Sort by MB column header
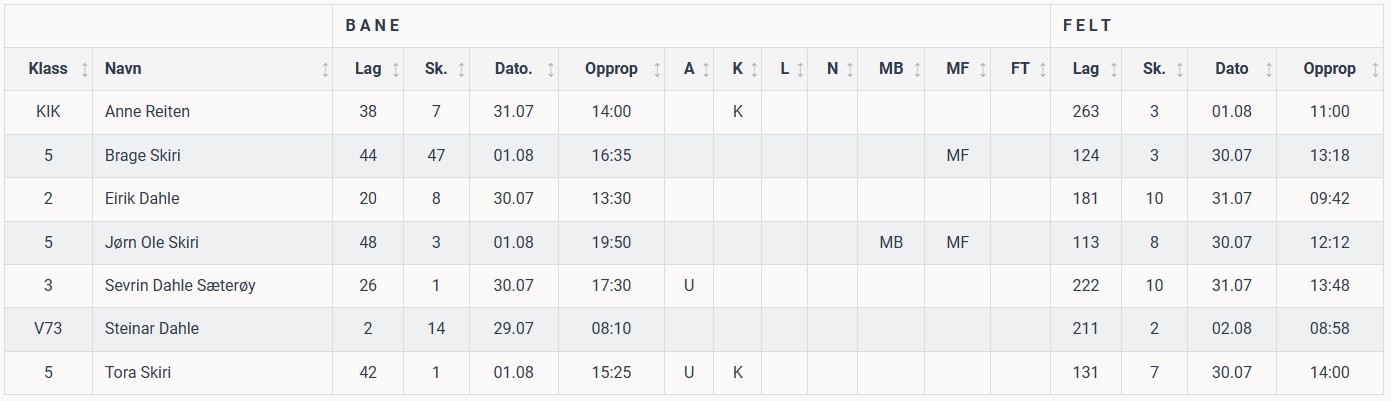 point(891,69)
